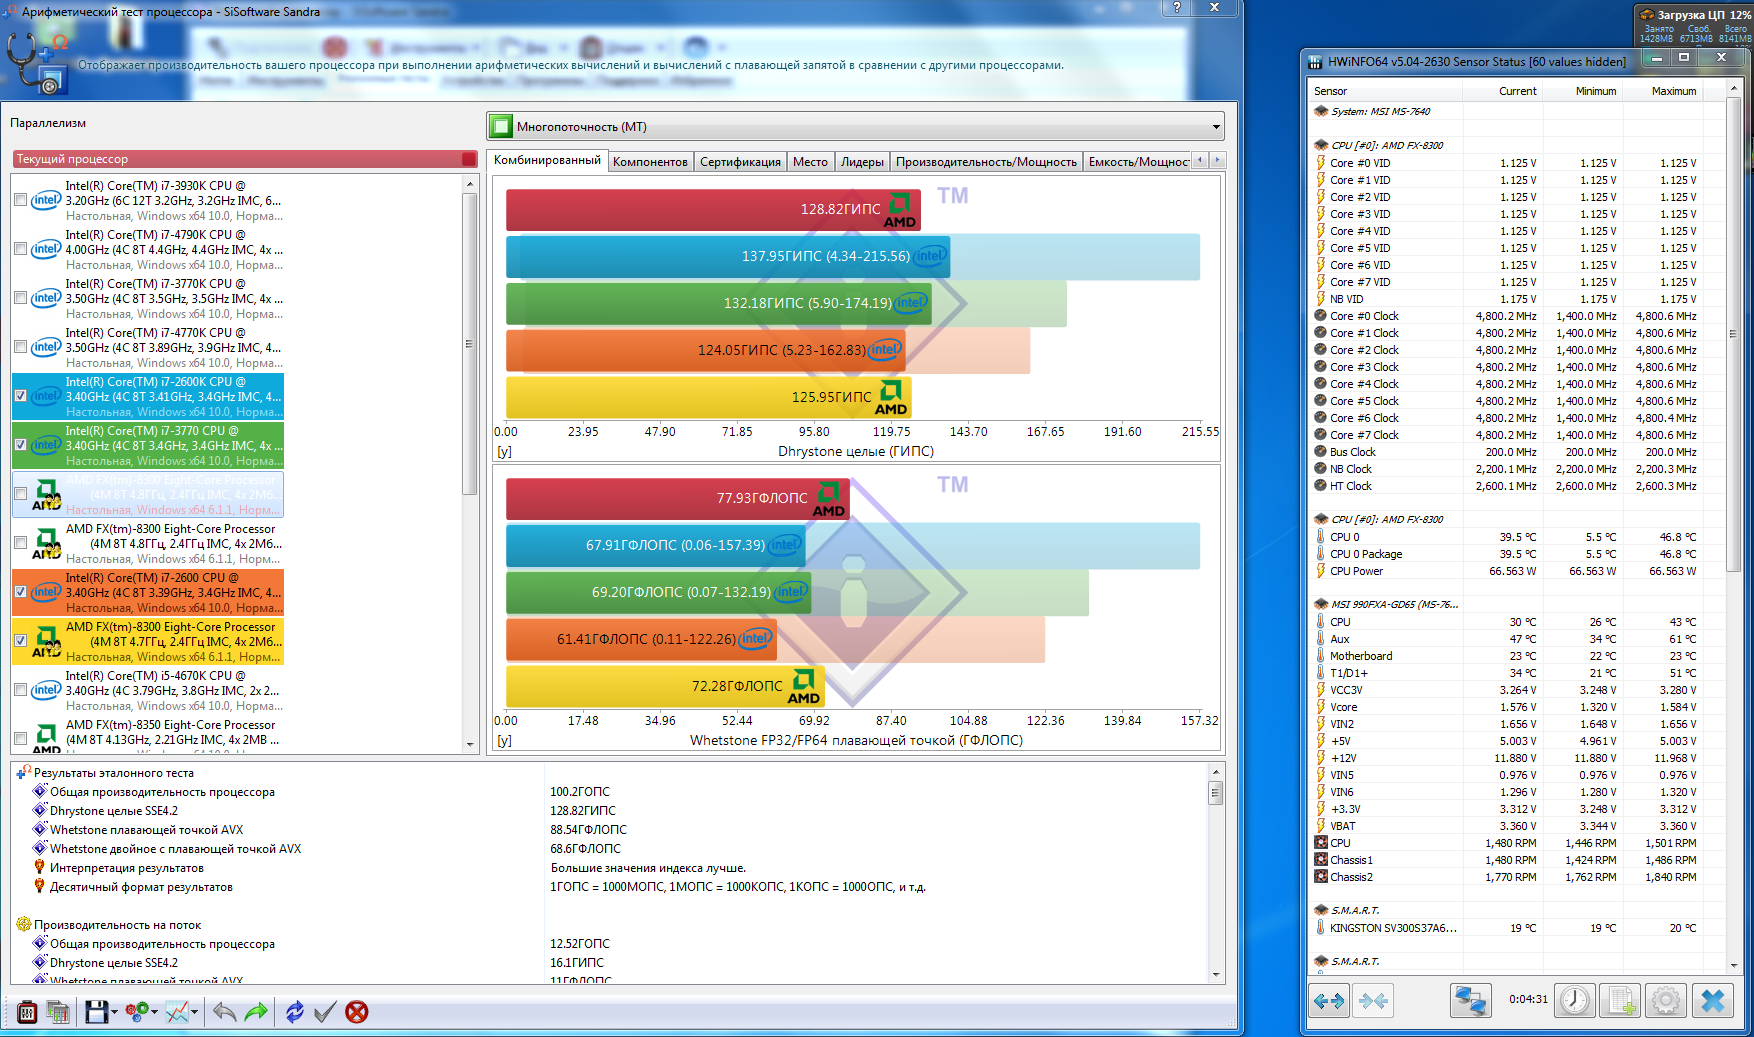Save results with the floppy disk icon

coord(96,1012)
